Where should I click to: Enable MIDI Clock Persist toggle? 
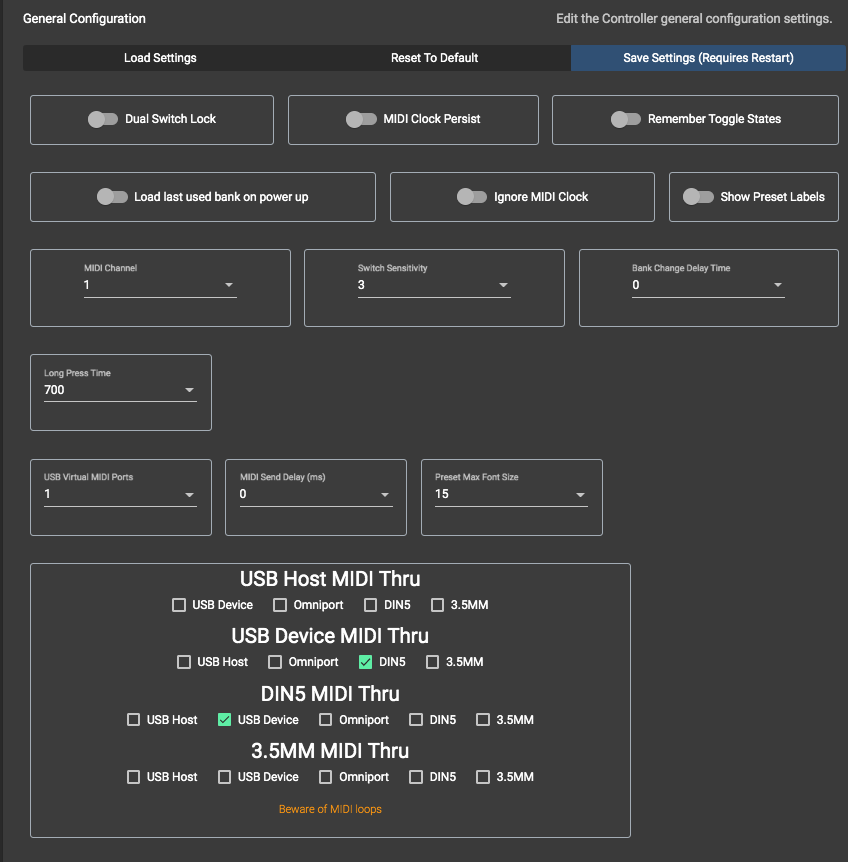tap(361, 119)
